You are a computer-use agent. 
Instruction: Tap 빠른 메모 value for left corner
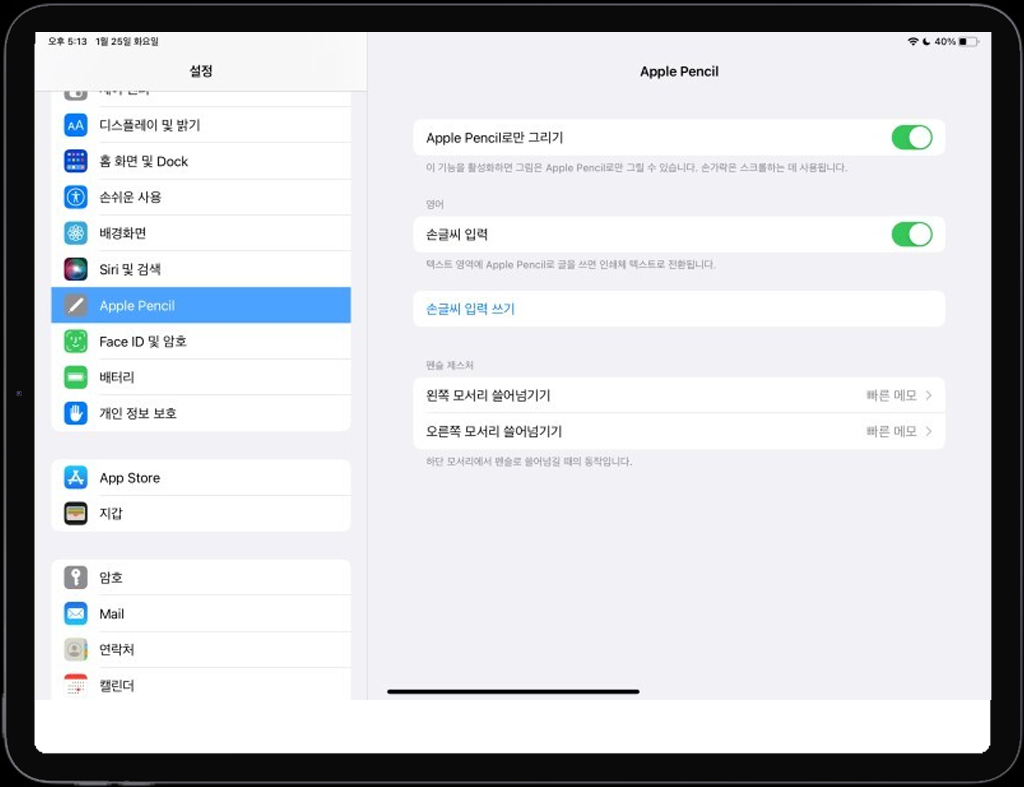click(x=891, y=395)
